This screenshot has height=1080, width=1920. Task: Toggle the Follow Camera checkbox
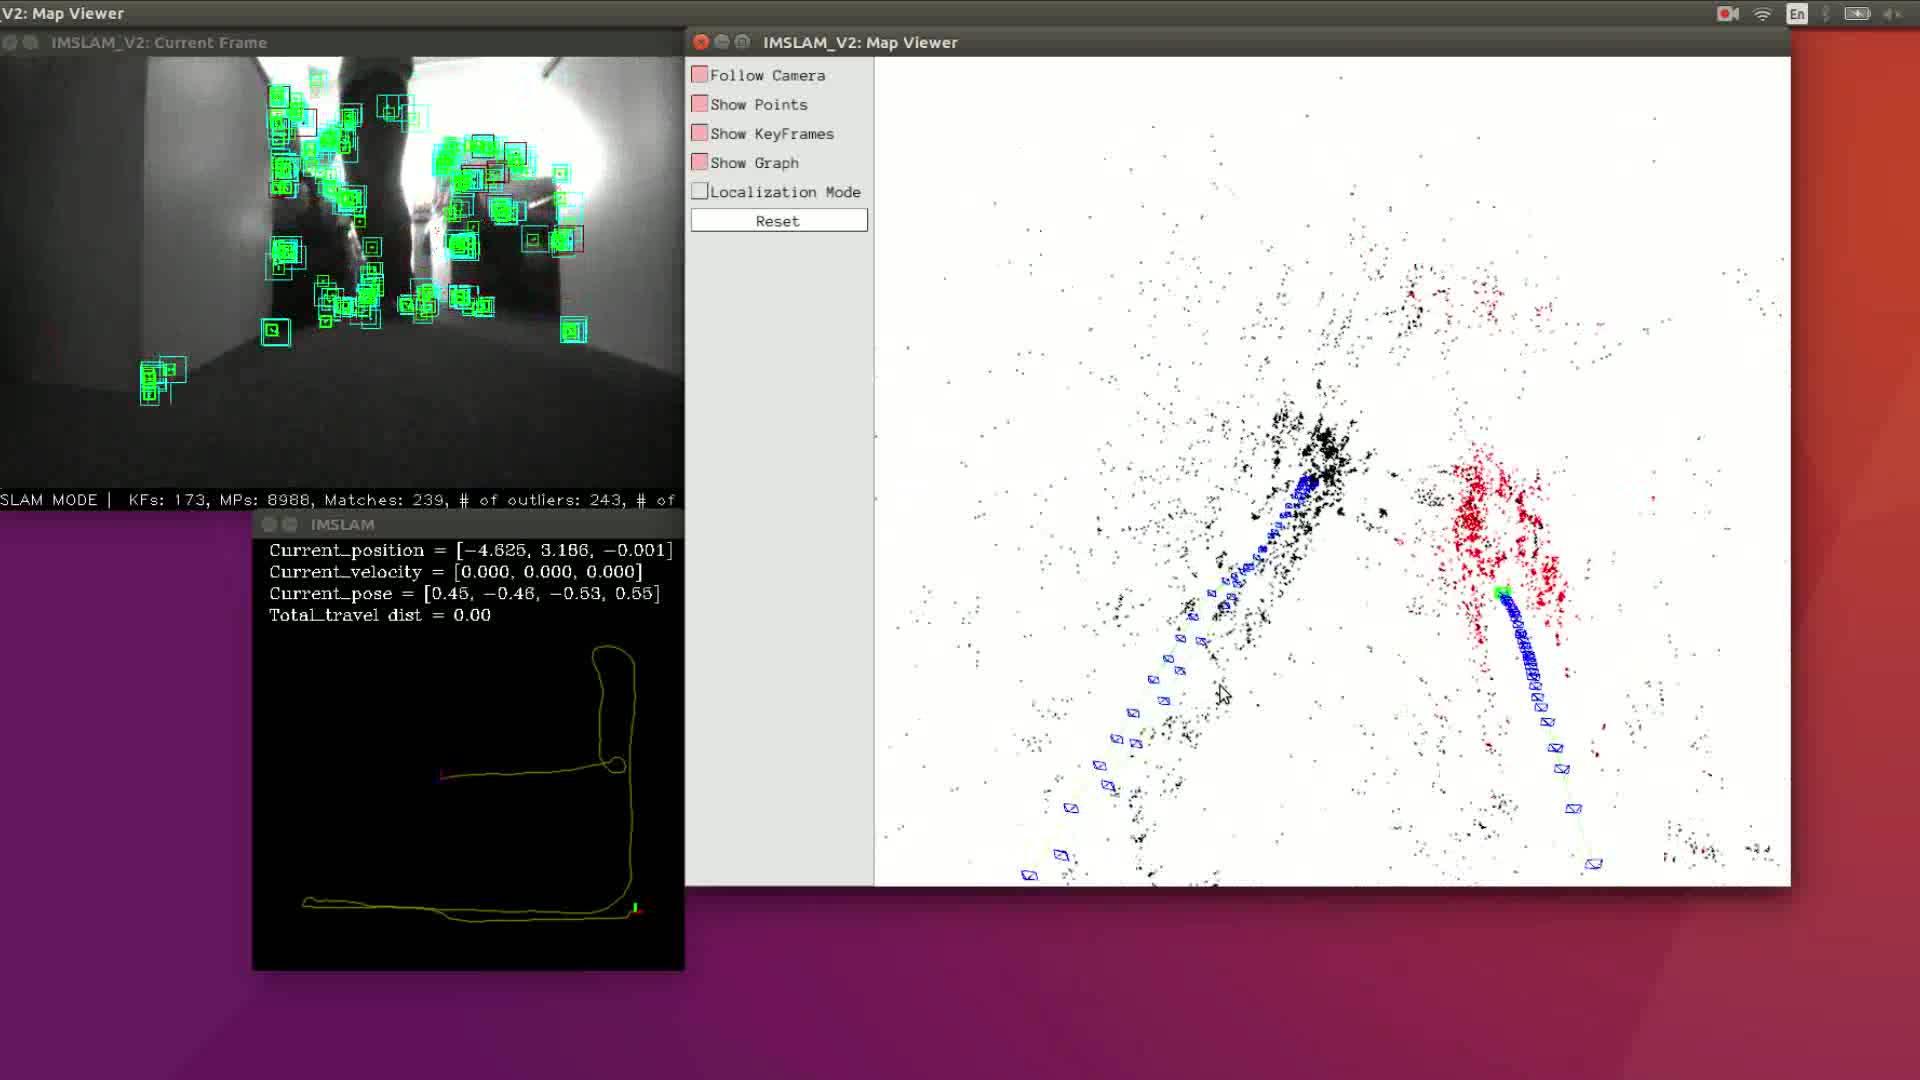[x=700, y=75]
